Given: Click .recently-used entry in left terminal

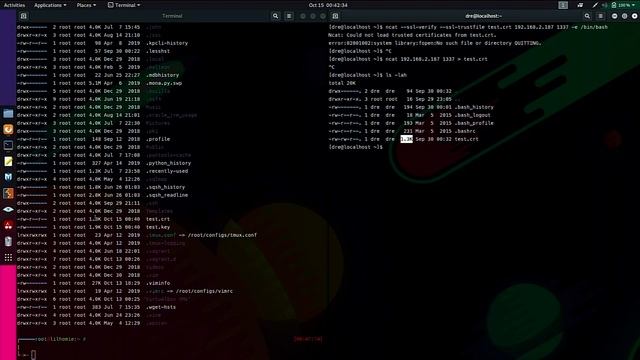Looking at the screenshot, I should coord(167,171).
